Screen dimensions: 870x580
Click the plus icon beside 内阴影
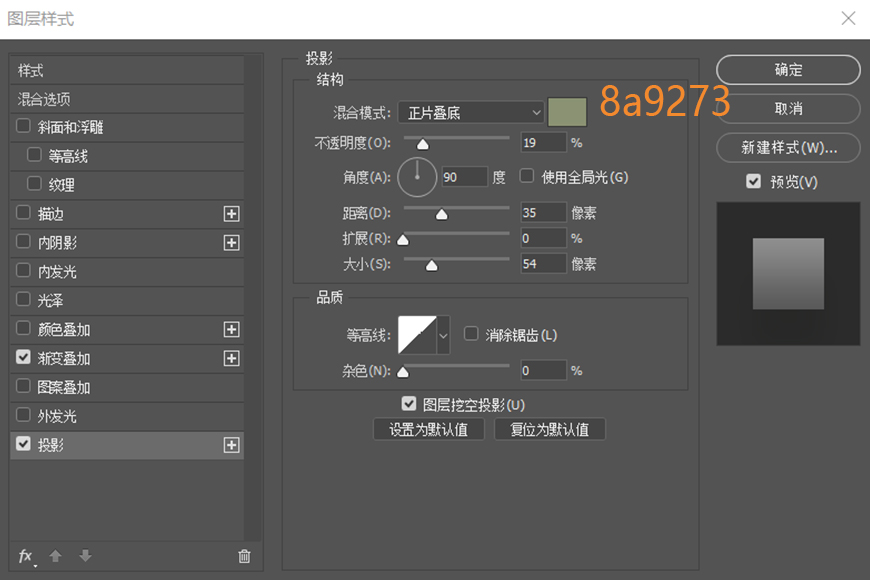click(231, 242)
